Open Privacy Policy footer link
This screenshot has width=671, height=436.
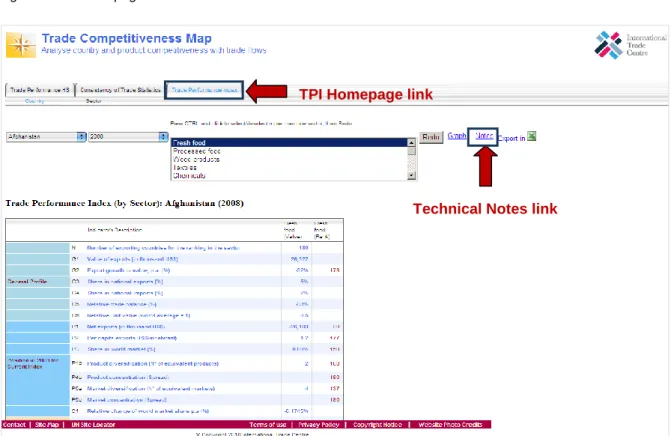318,424
